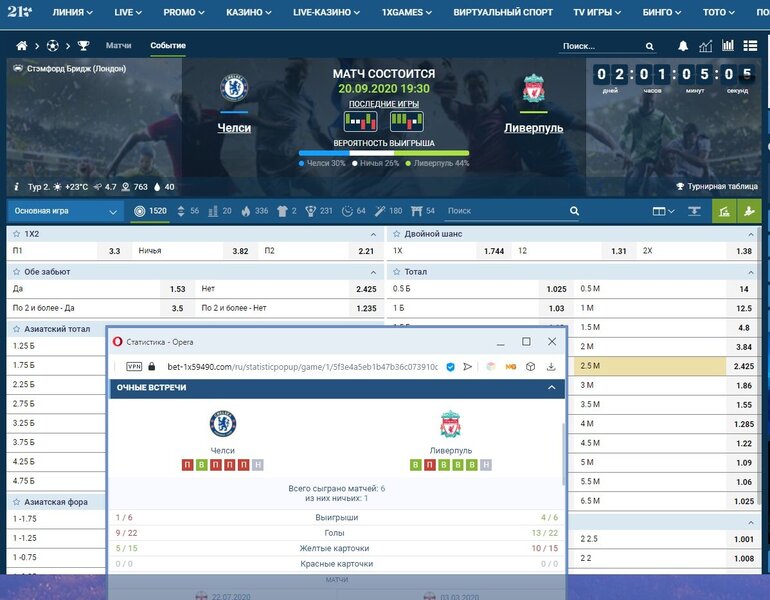Switch to the Матчи tab

point(119,46)
